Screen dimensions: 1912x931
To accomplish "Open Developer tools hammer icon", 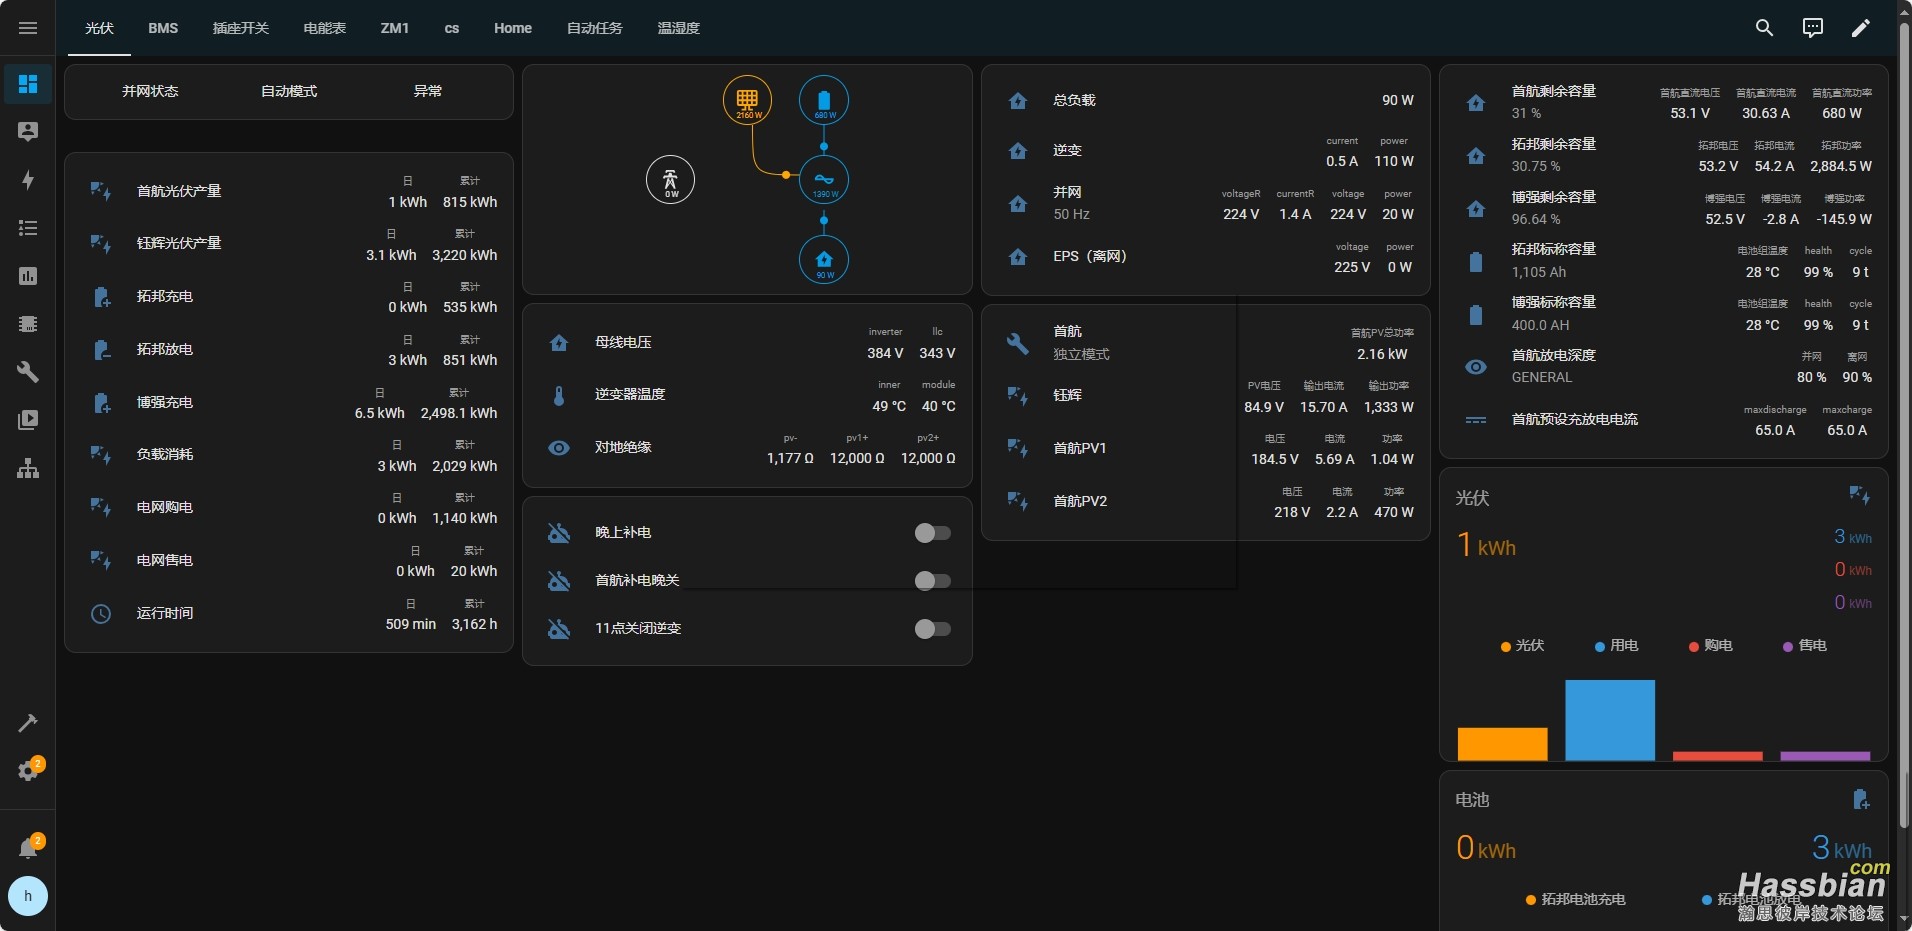I will (28, 722).
